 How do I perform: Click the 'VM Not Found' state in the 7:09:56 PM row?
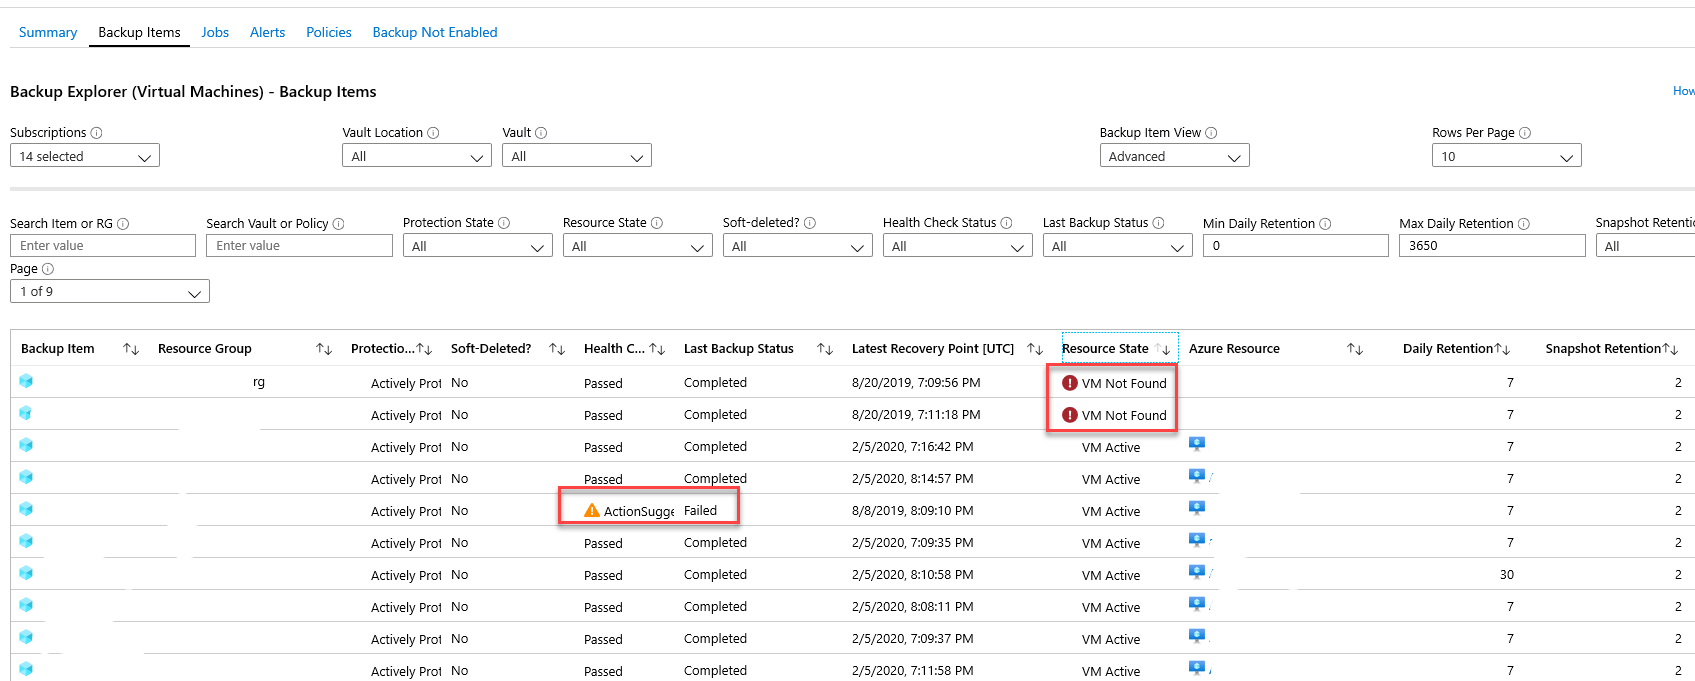(x=1124, y=383)
